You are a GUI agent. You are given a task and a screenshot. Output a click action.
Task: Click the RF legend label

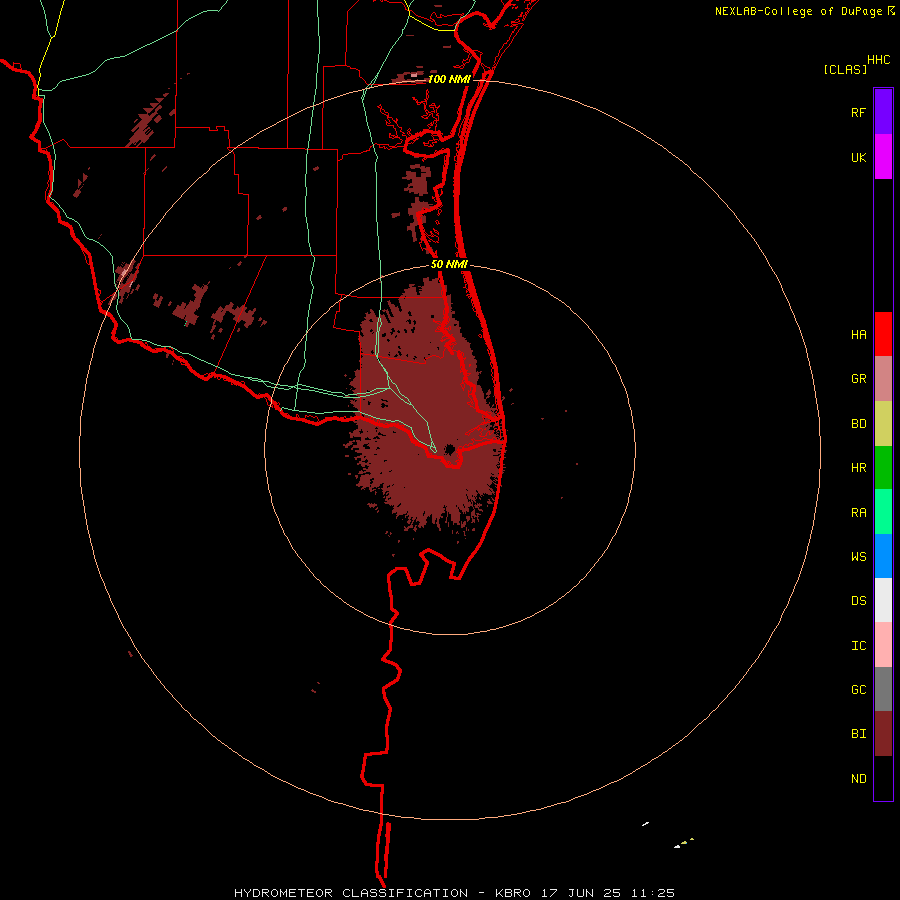coord(858,112)
